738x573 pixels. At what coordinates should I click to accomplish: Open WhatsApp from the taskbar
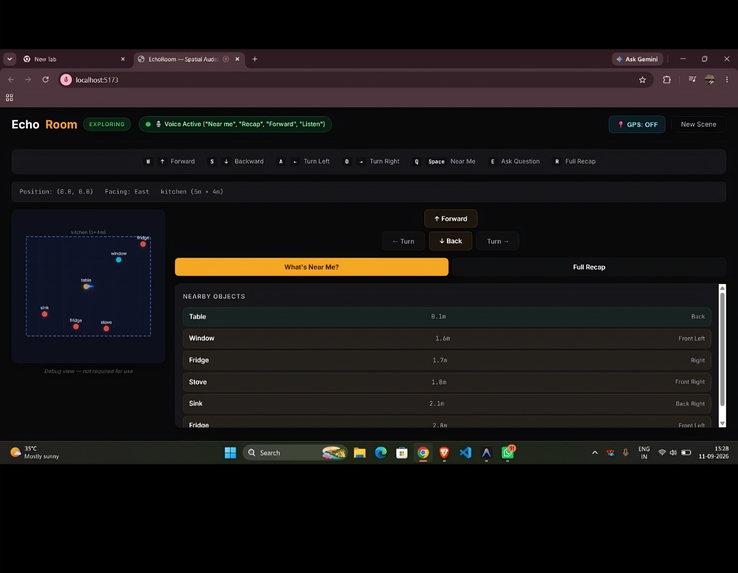click(x=508, y=452)
